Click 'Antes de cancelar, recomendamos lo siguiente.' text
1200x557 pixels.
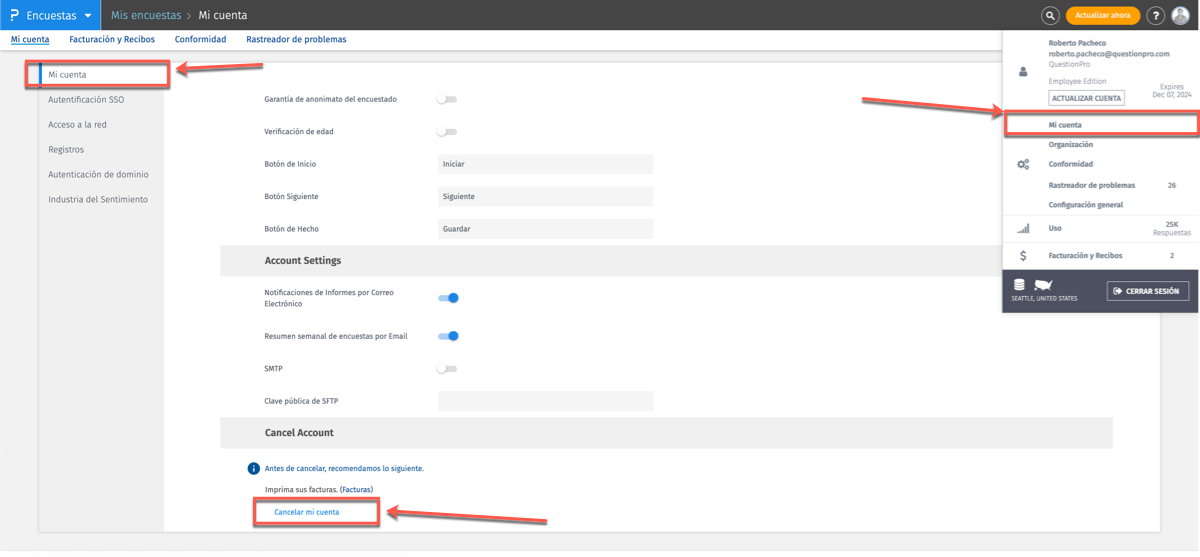click(x=344, y=468)
